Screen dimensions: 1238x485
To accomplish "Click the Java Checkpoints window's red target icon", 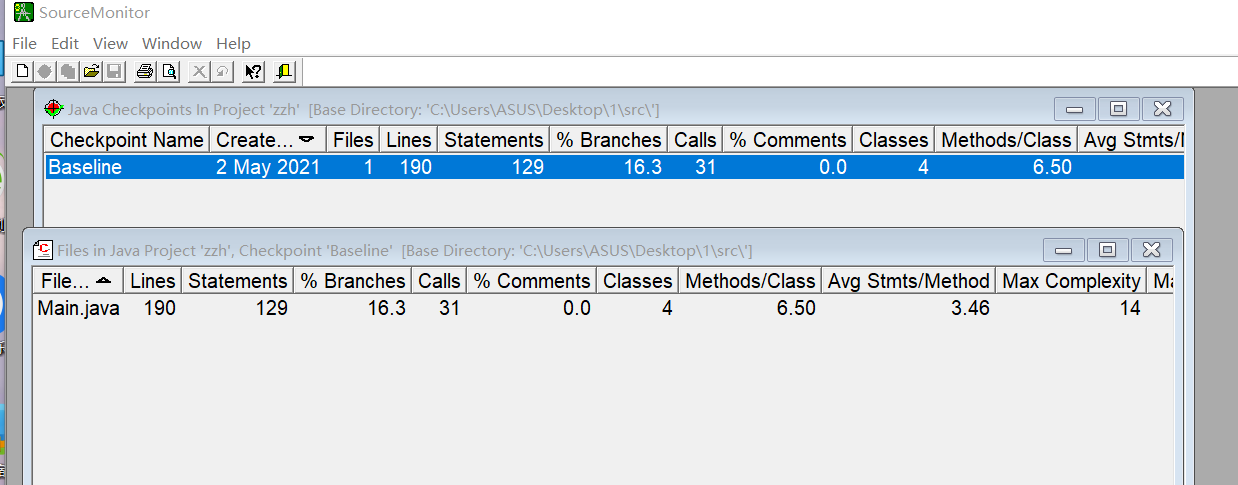I will click(x=54, y=109).
